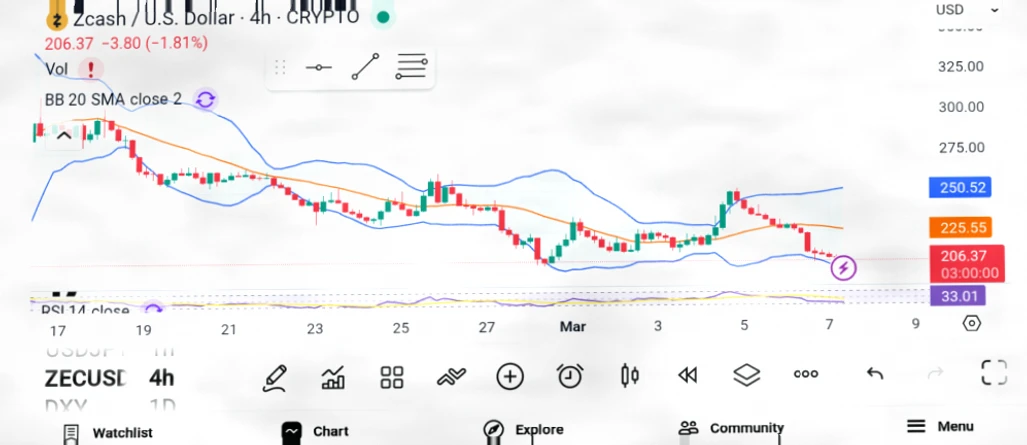Click the orange 225.55 price label
Screen dimensions: 1027x445
960,228
